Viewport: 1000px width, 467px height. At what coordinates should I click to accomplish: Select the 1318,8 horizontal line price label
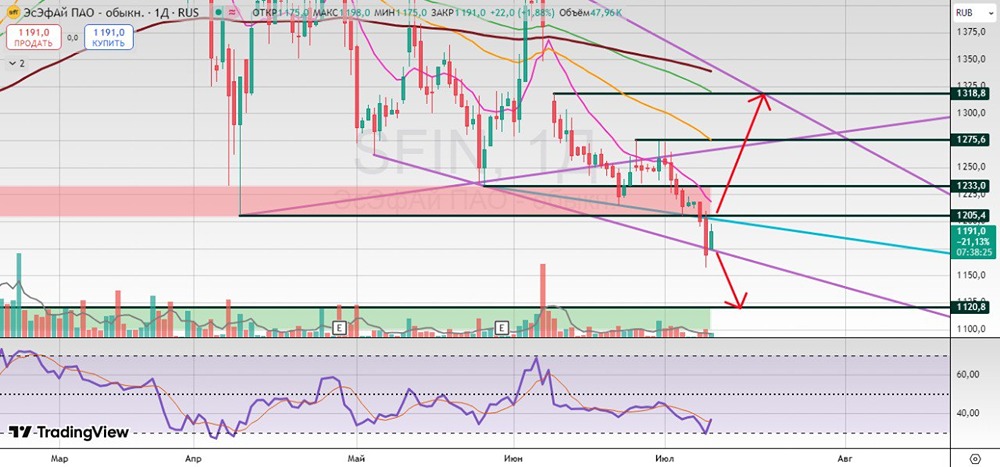pyautogui.click(x=969, y=93)
